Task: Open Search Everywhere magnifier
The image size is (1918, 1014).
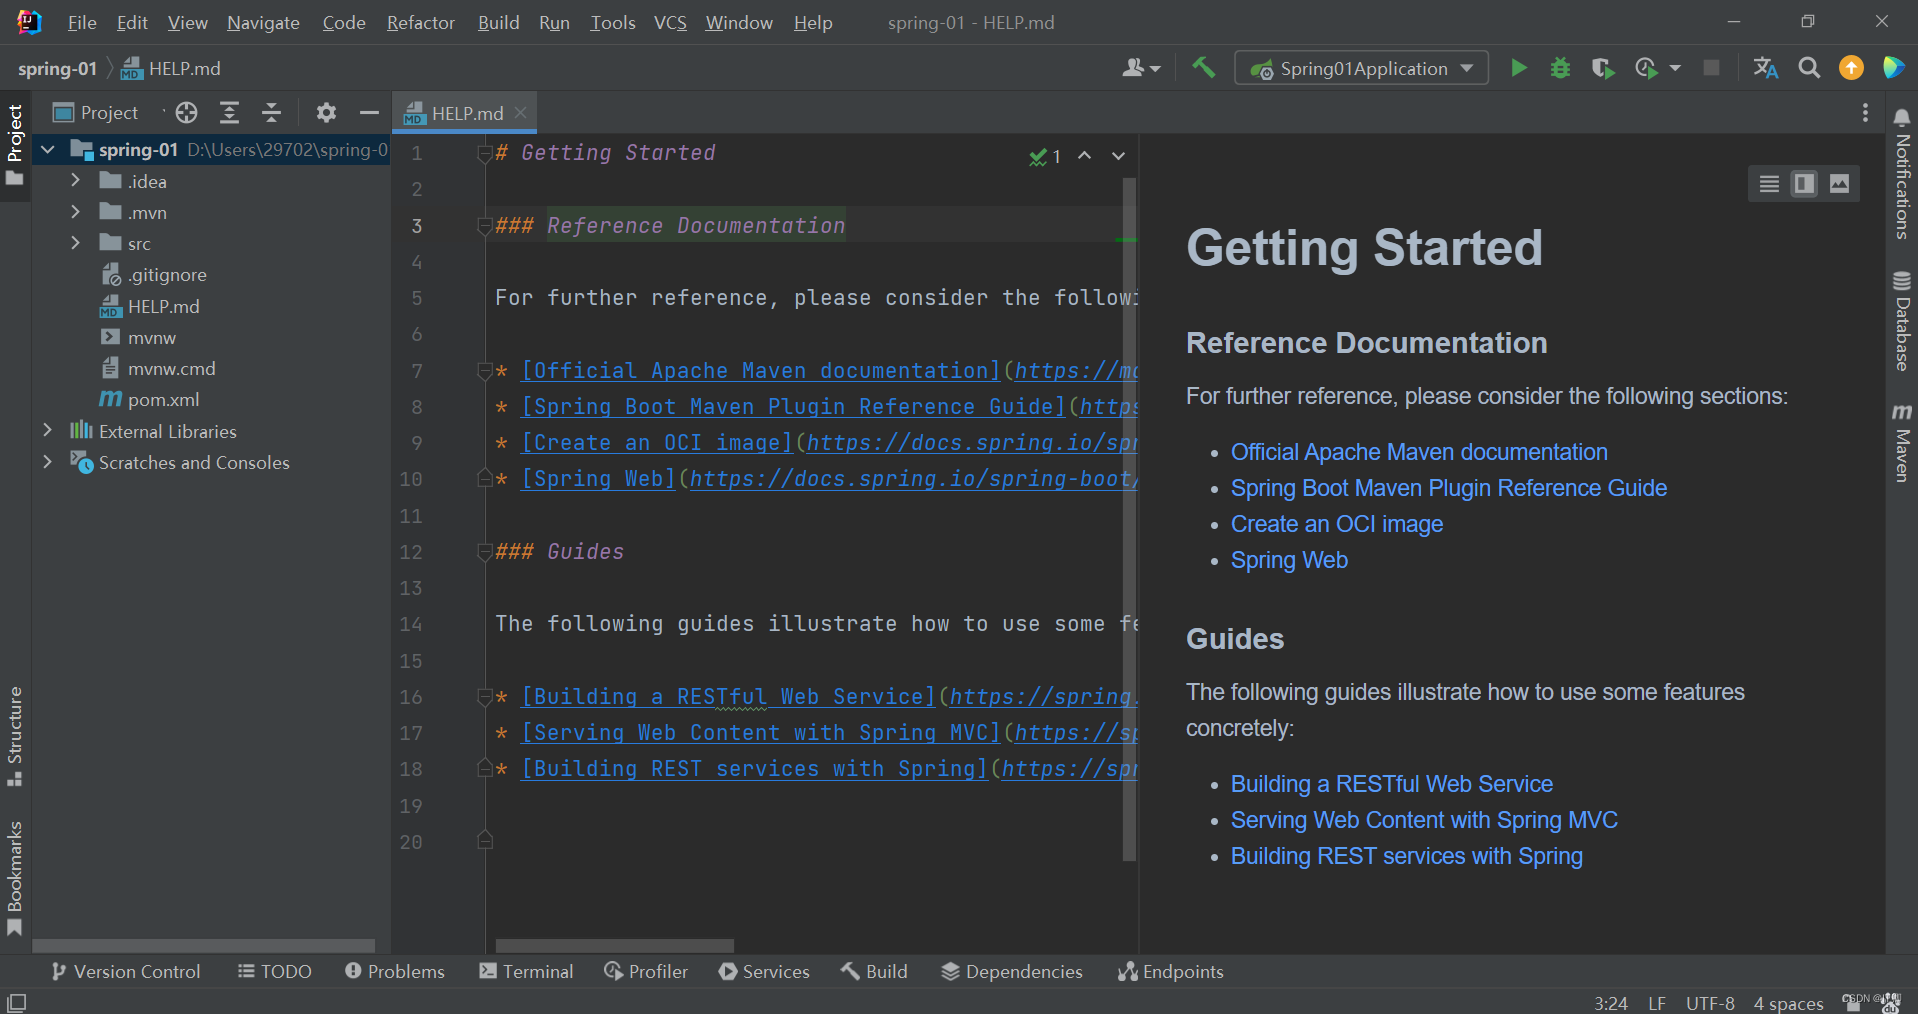Action: coord(1808,68)
